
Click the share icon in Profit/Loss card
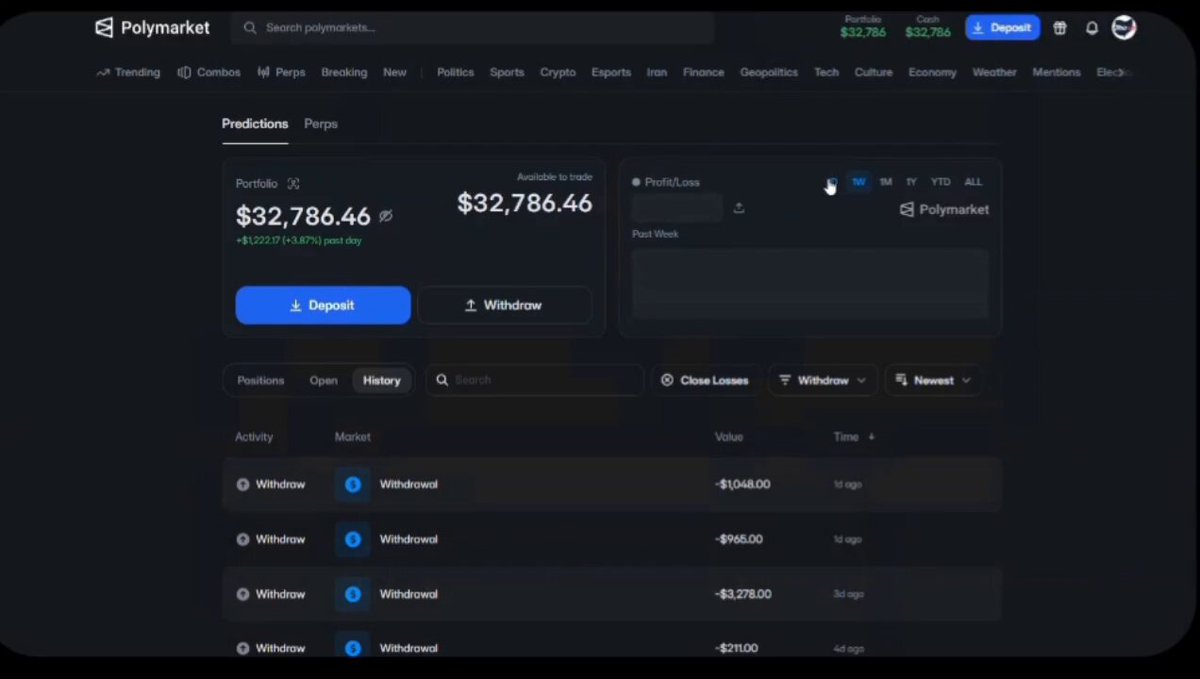739,208
